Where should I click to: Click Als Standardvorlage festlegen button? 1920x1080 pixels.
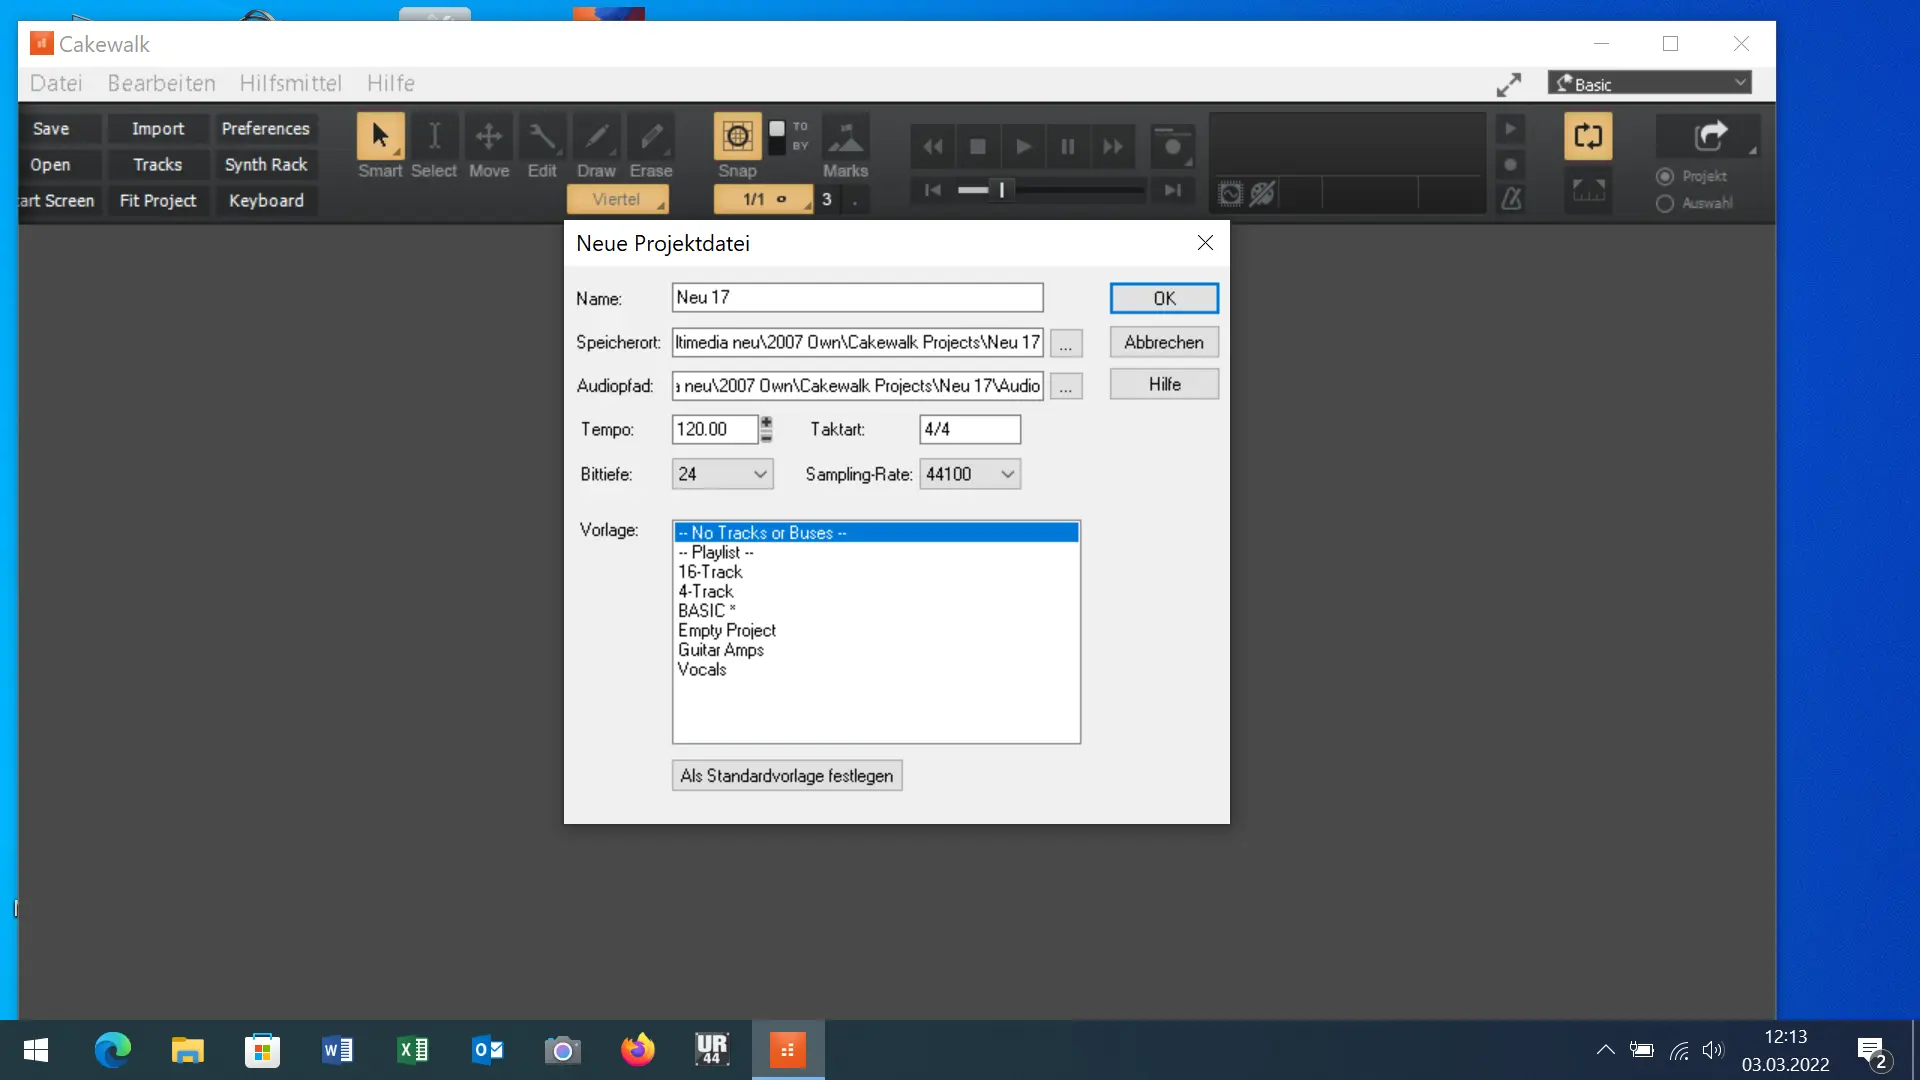tap(786, 776)
